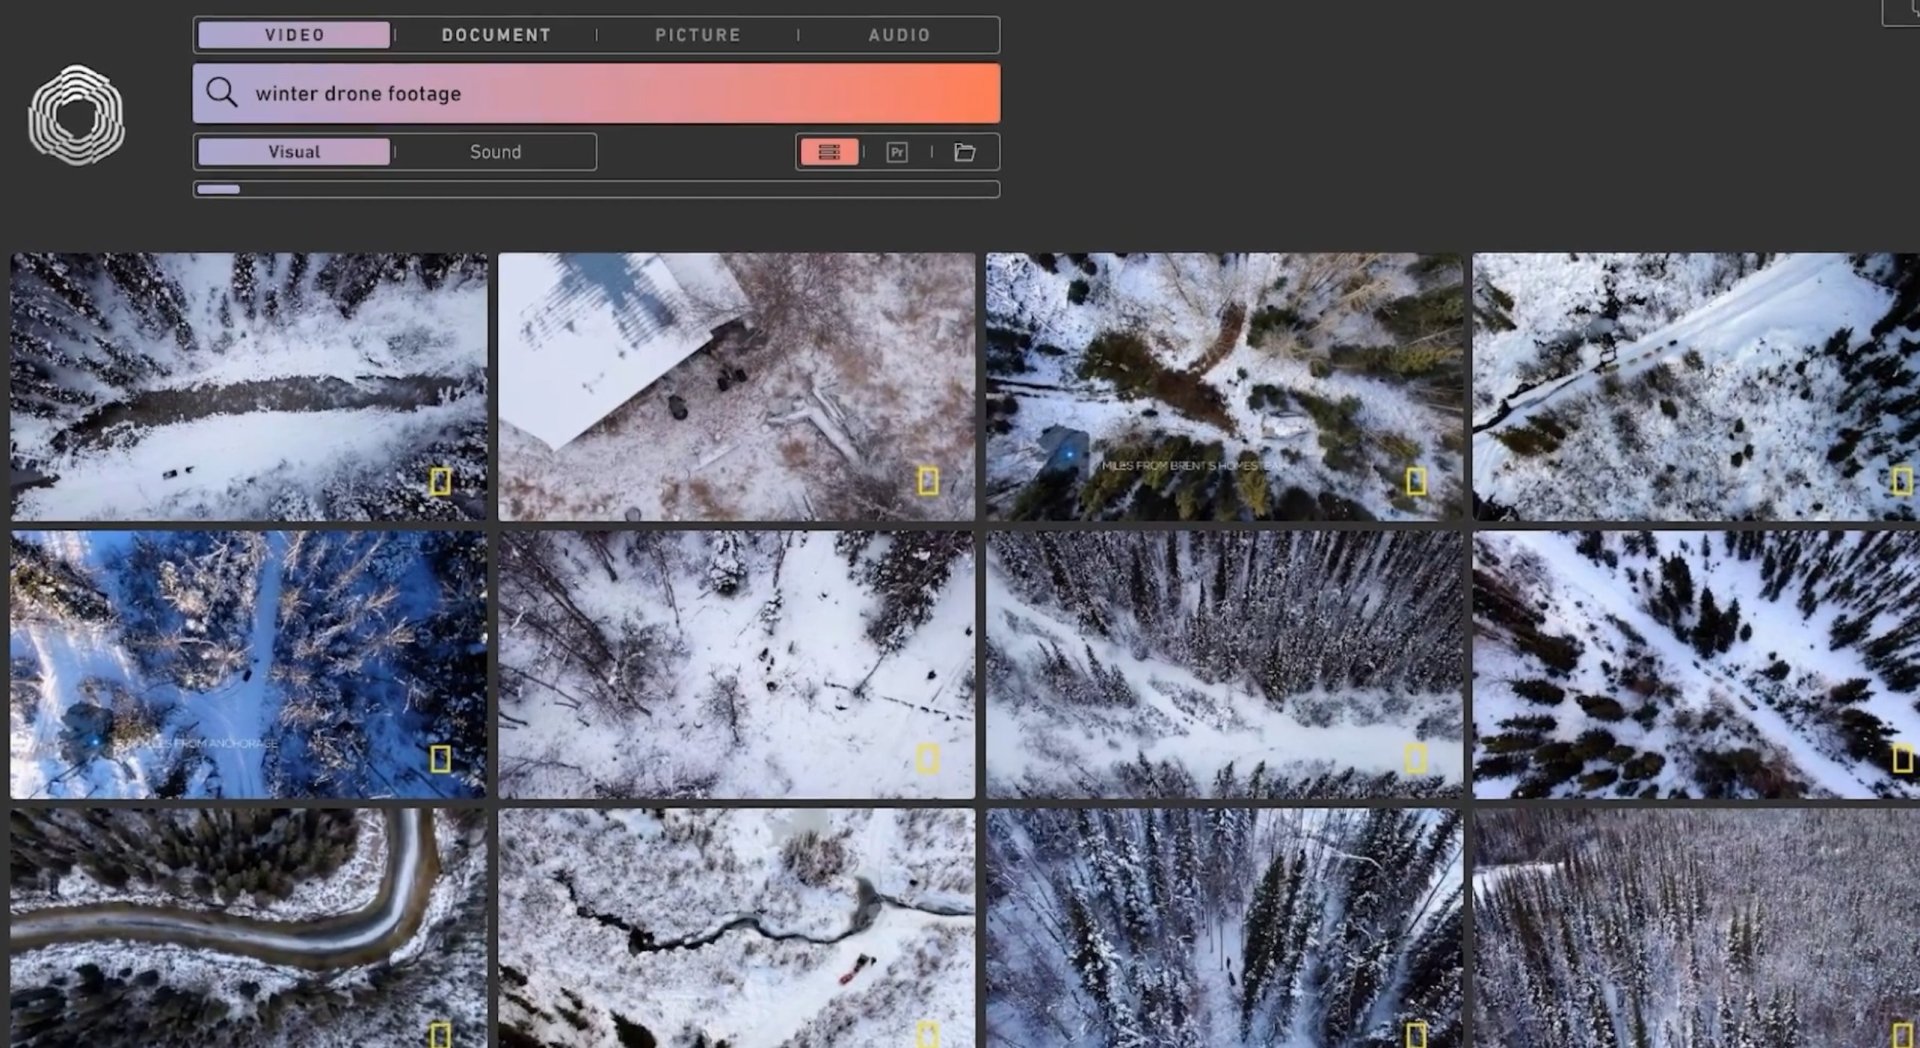Switch to the DOCUMENT tab
The image size is (1920, 1048).
(x=496, y=35)
